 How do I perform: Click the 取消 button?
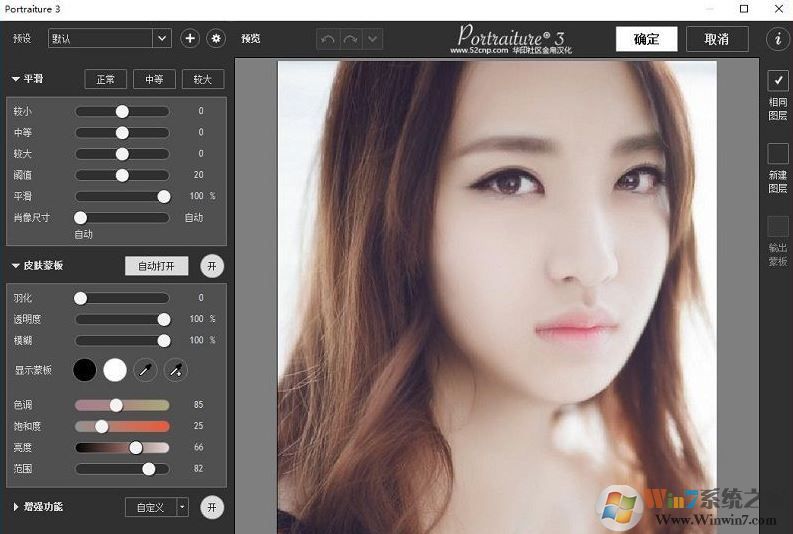click(x=716, y=39)
